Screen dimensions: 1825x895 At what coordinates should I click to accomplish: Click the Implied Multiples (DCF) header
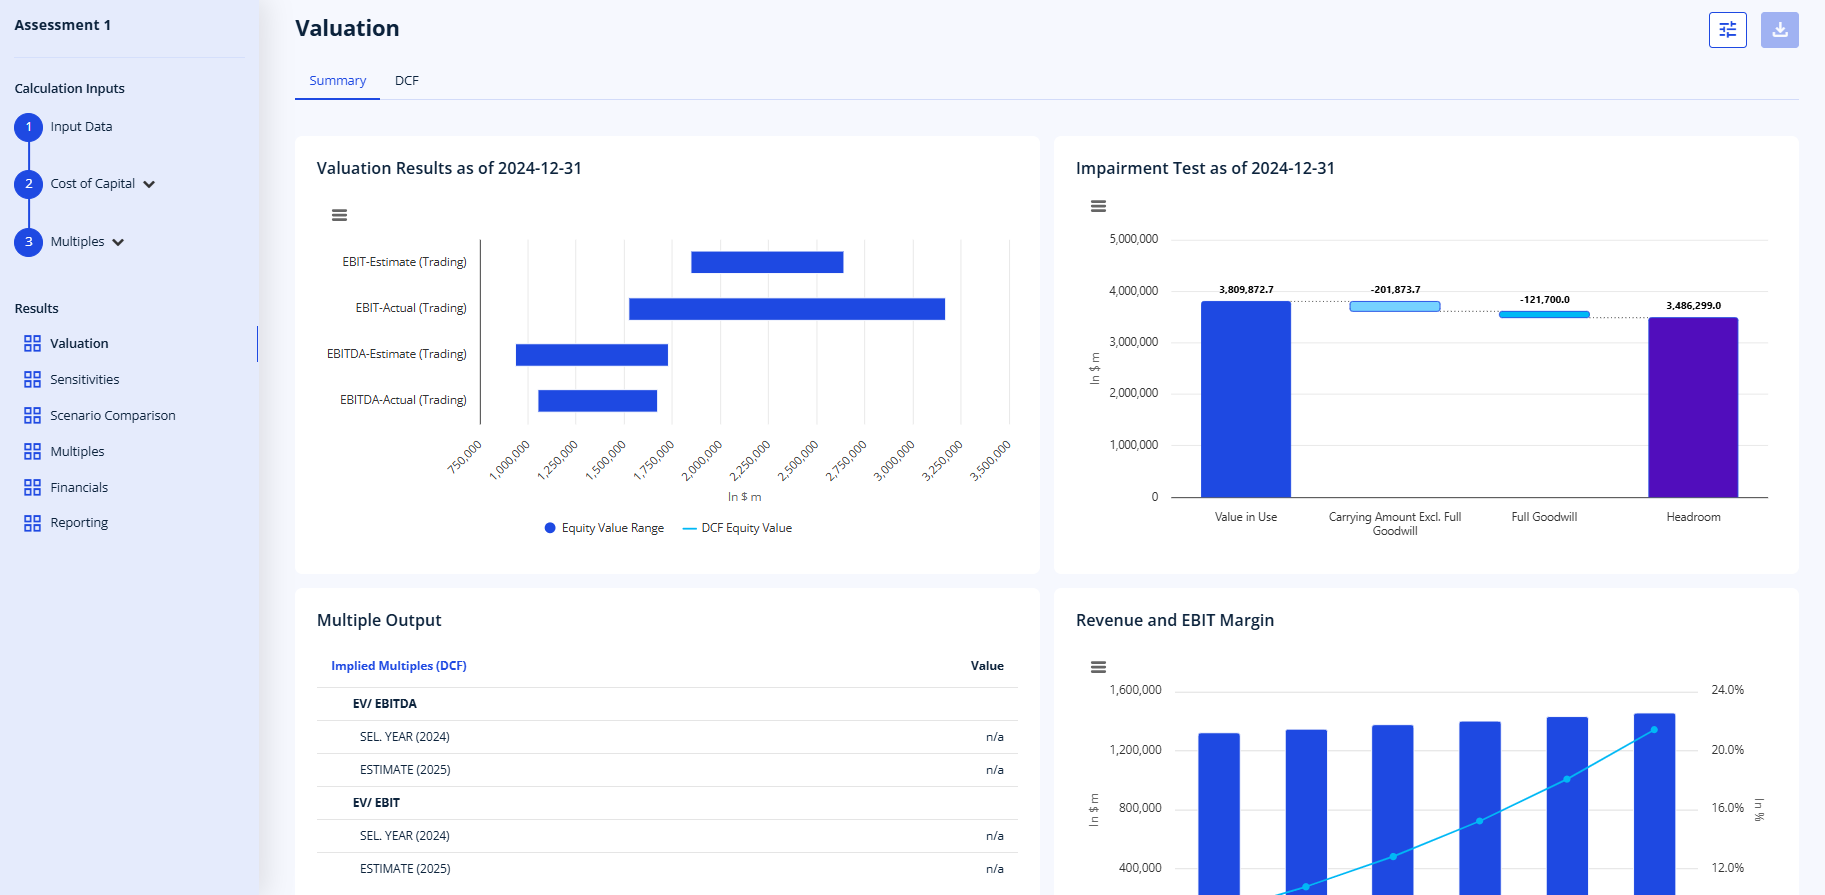click(x=399, y=666)
